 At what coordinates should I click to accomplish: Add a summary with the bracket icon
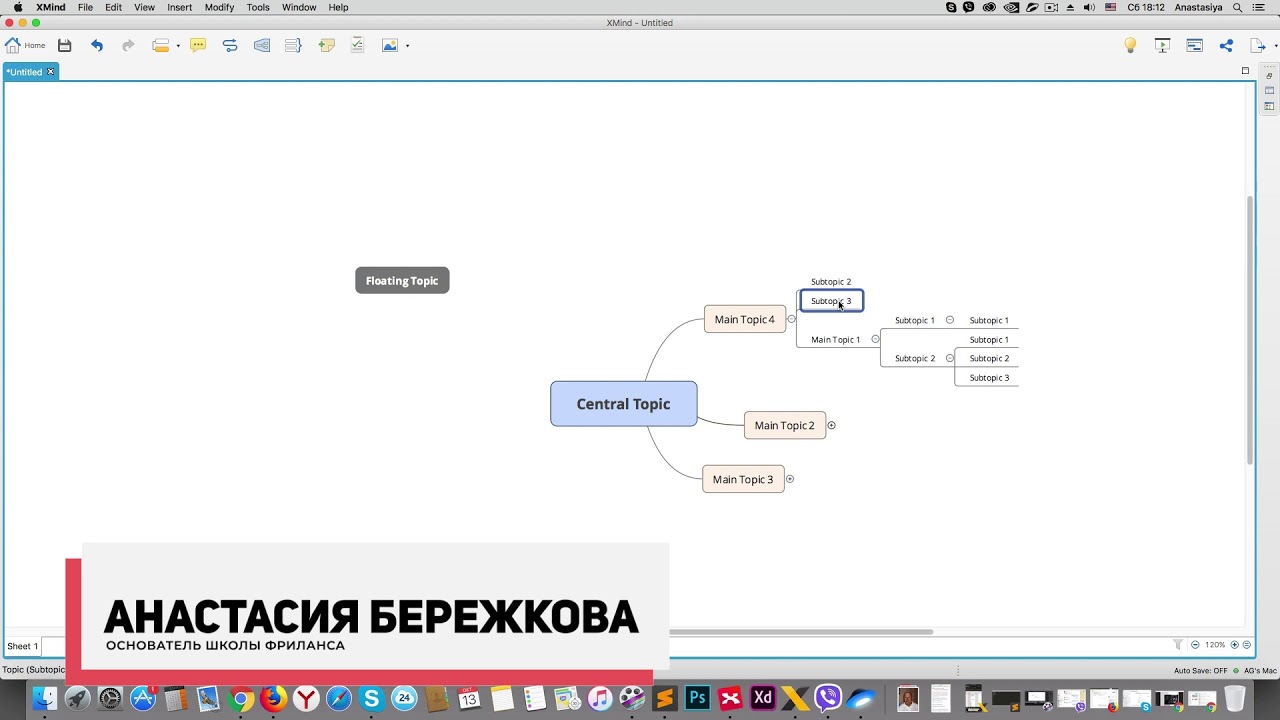(x=293, y=45)
